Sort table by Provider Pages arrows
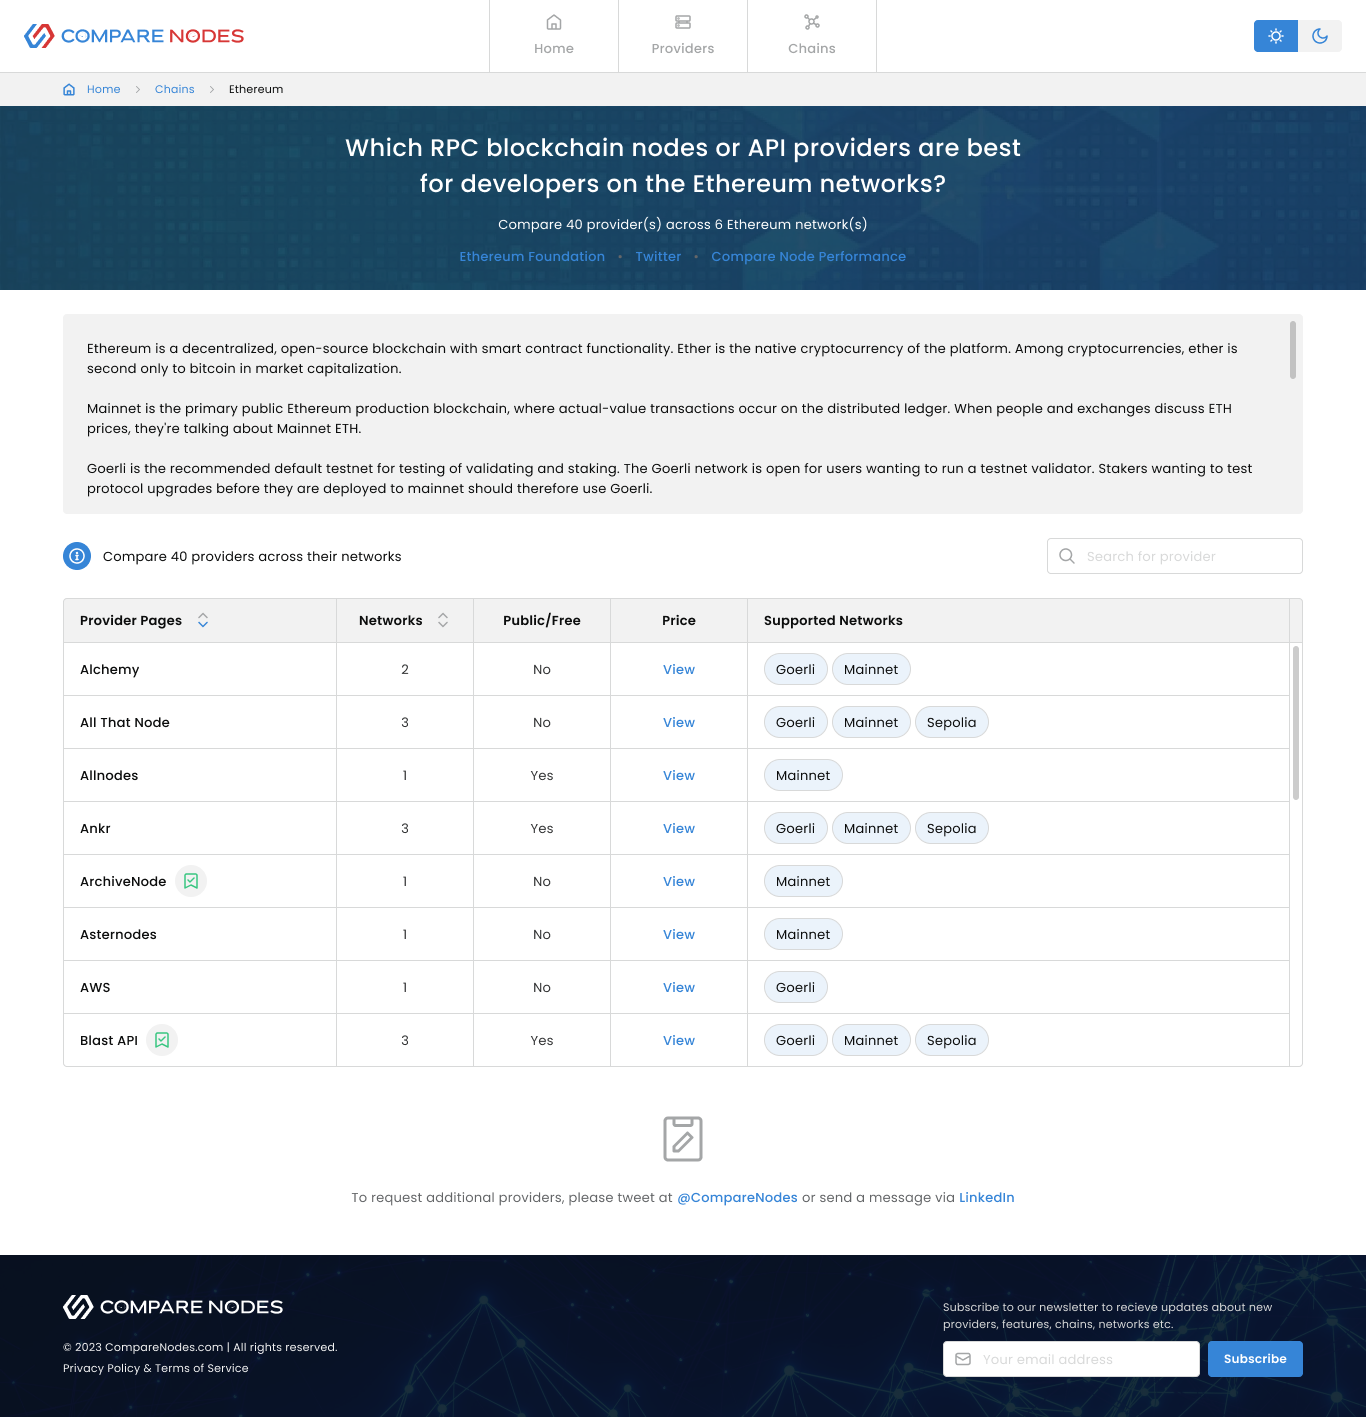 pyautogui.click(x=203, y=620)
